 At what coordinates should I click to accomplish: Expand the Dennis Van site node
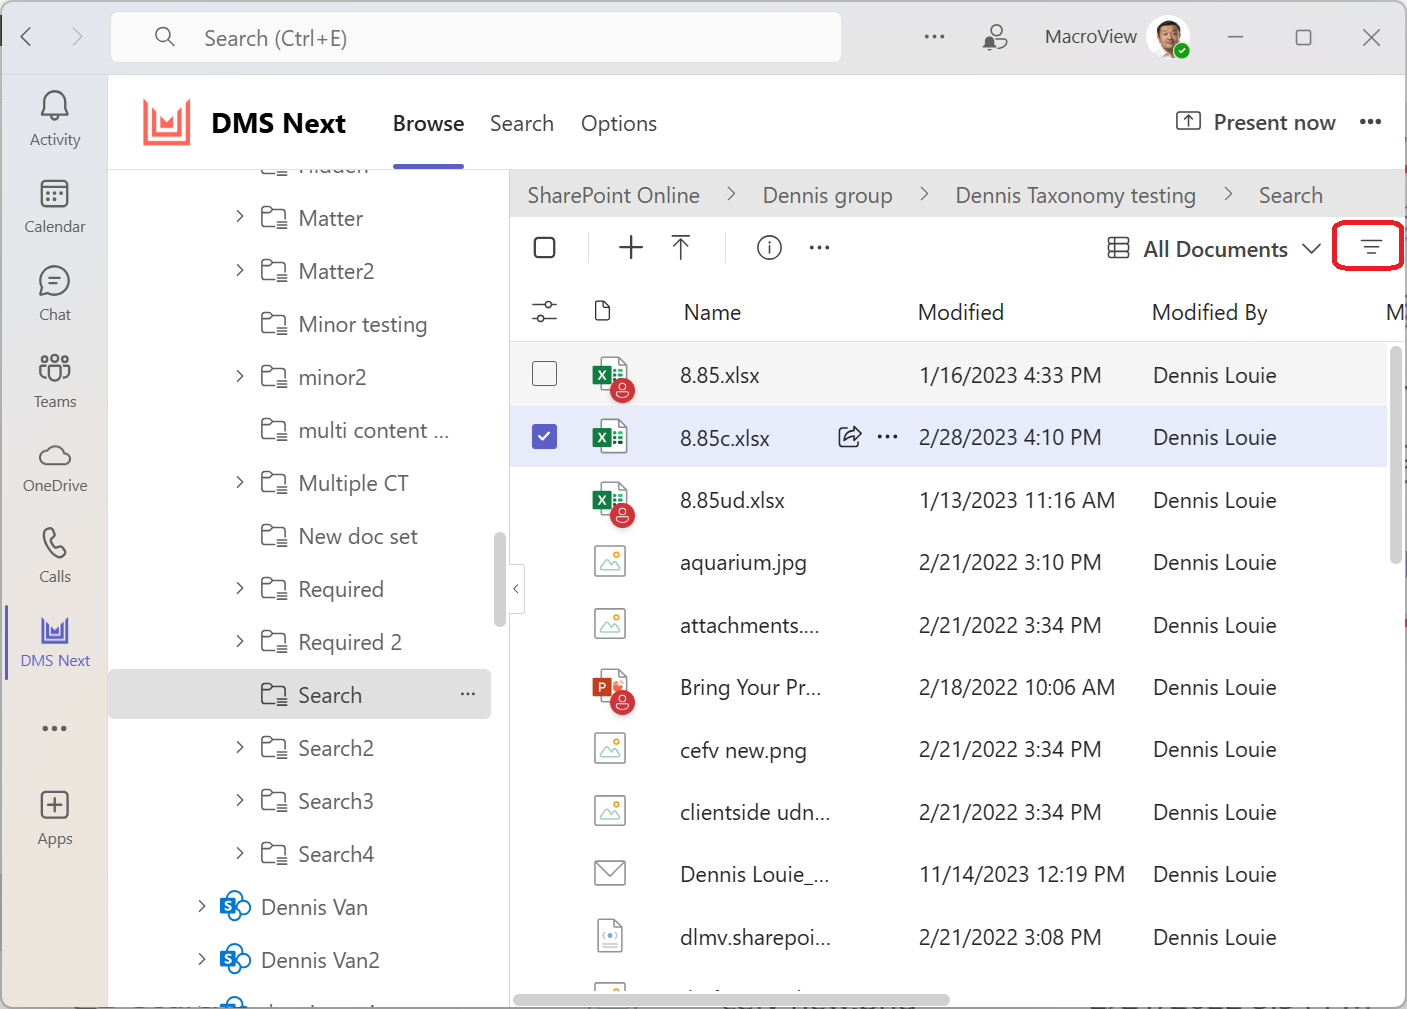(201, 906)
